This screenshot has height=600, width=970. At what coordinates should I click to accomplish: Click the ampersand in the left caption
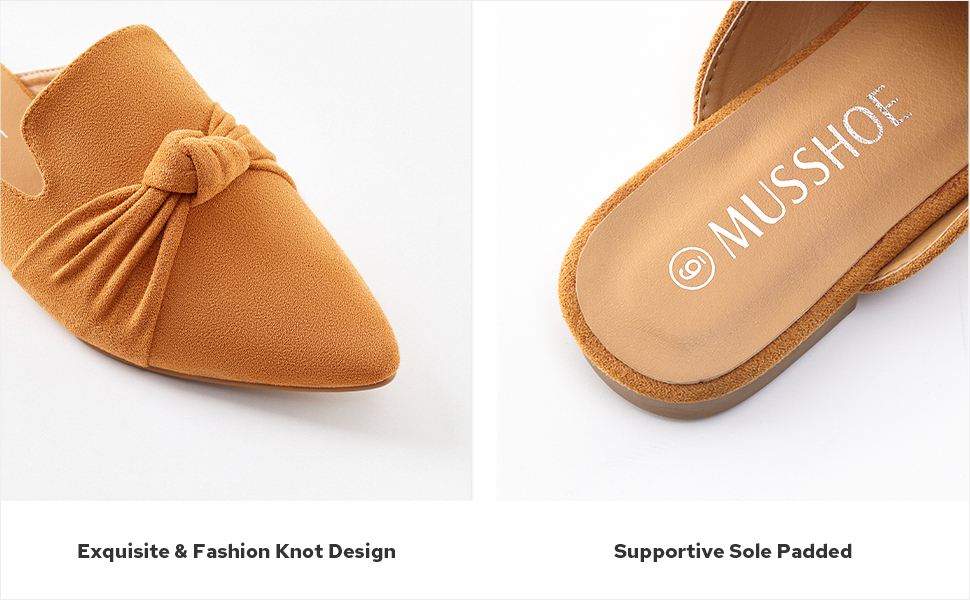pyautogui.click(x=180, y=551)
